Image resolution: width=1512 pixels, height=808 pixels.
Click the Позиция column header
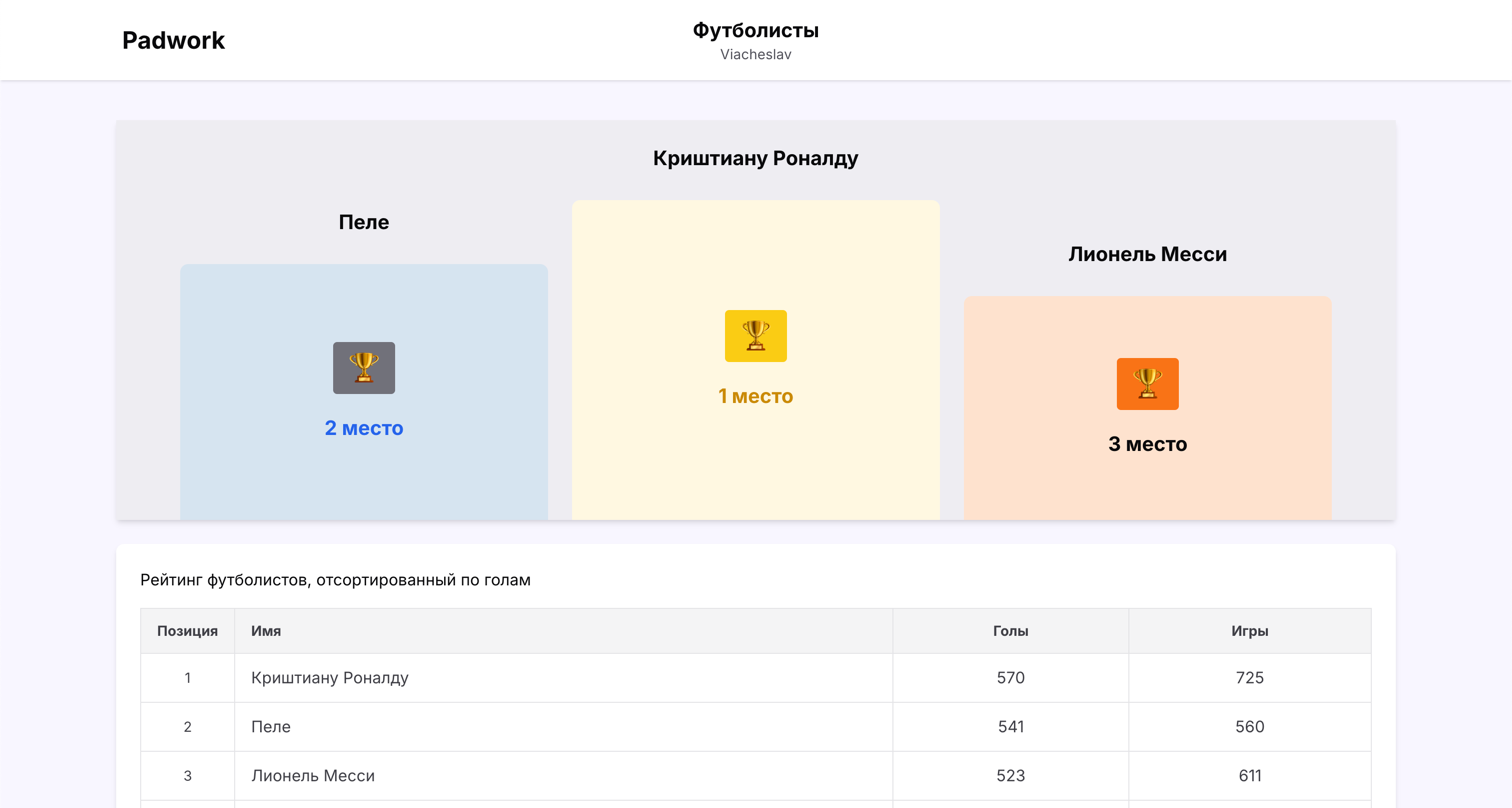[187, 631]
